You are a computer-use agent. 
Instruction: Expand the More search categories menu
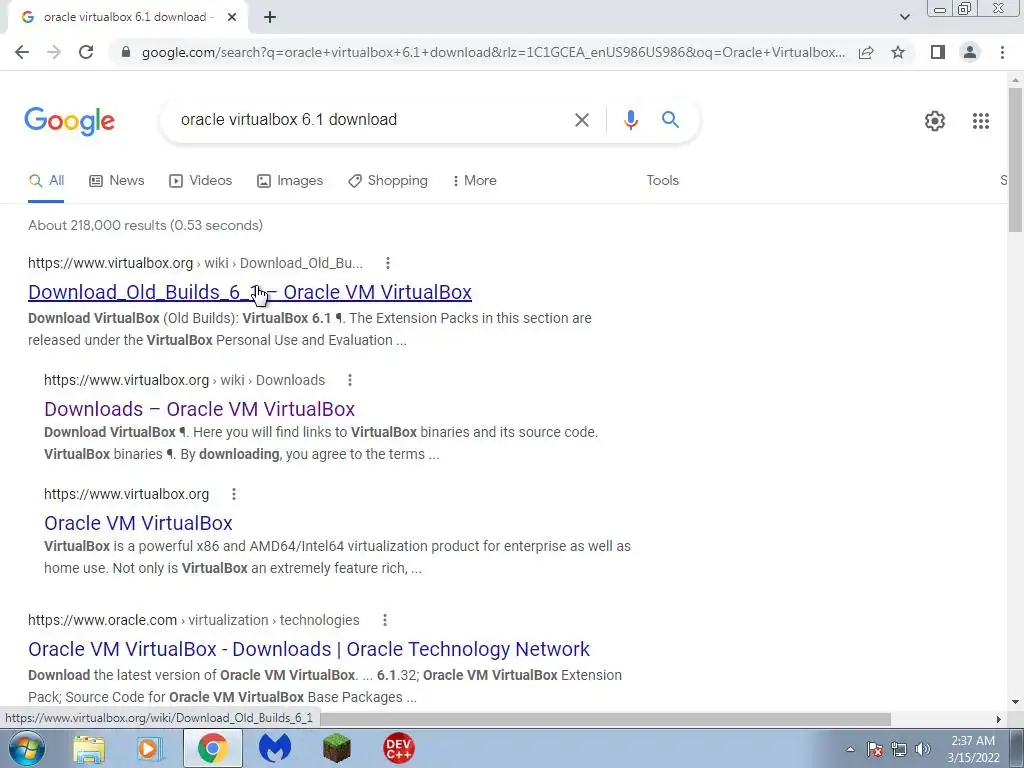(x=475, y=181)
